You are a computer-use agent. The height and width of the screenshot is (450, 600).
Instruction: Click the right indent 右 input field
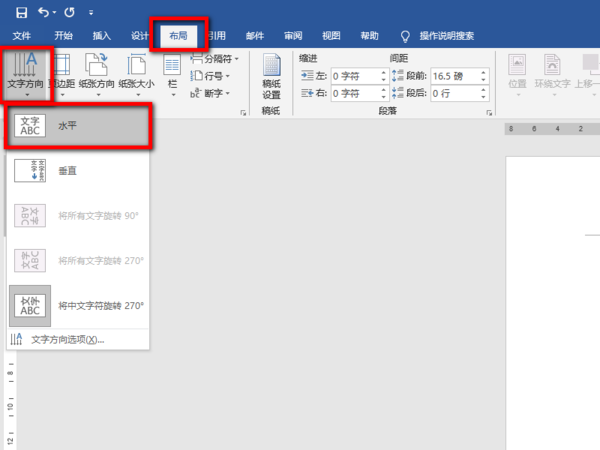point(356,93)
